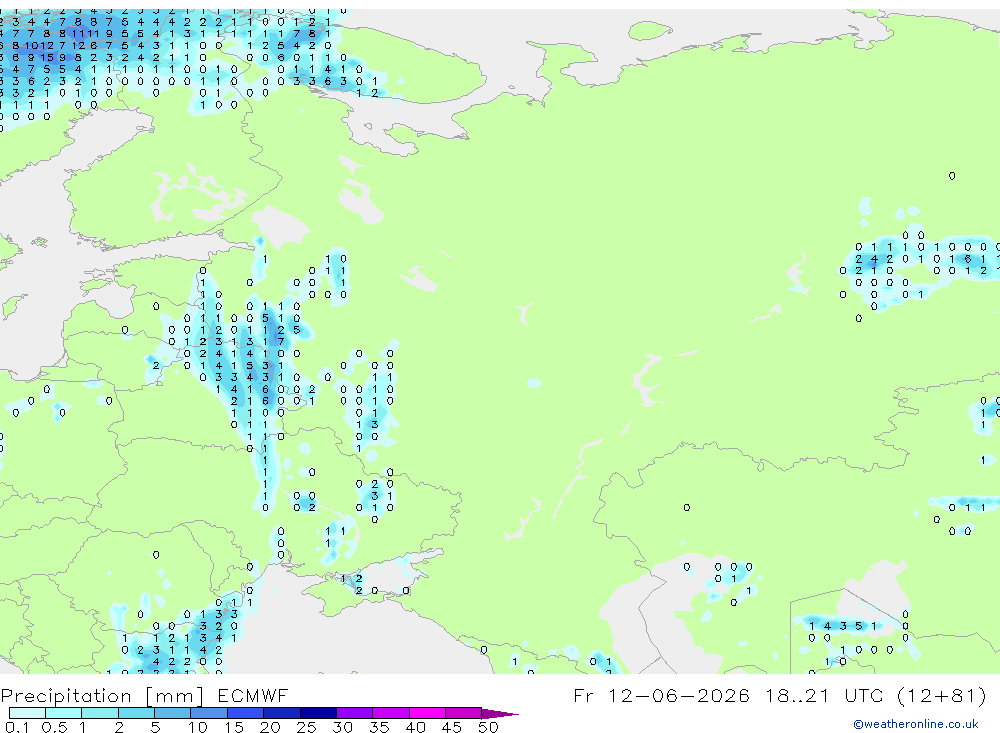
Task: Pick the 25–30 mm legend swatch
Action: pyautogui.click(x=318, y=713)
